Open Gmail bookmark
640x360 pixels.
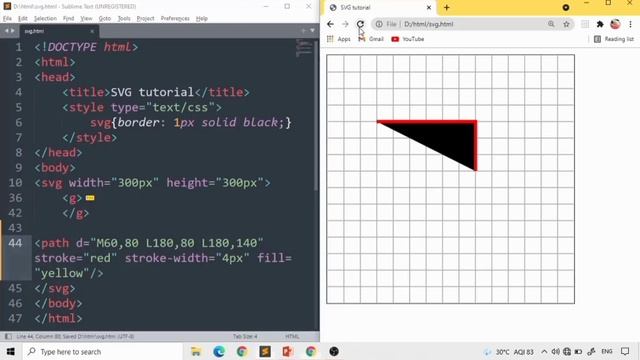tap(371, 39)
